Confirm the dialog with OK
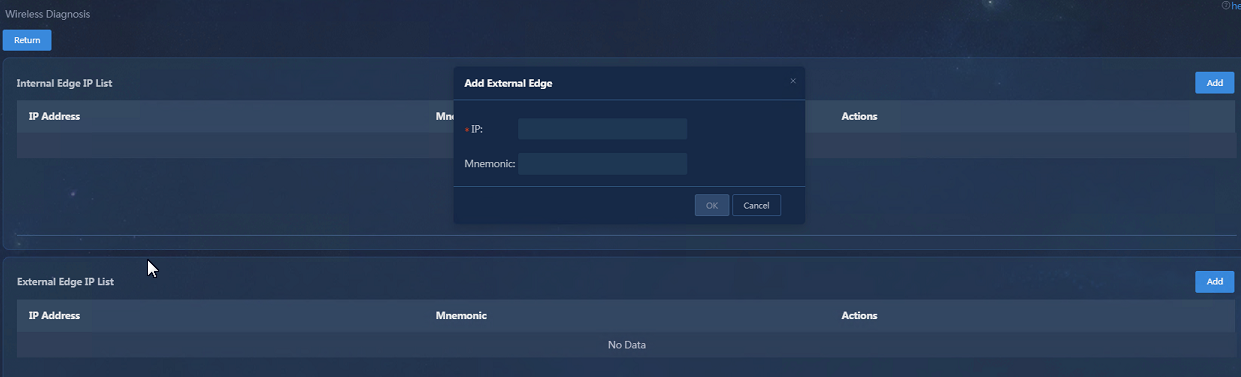 (x=712, y=205)
